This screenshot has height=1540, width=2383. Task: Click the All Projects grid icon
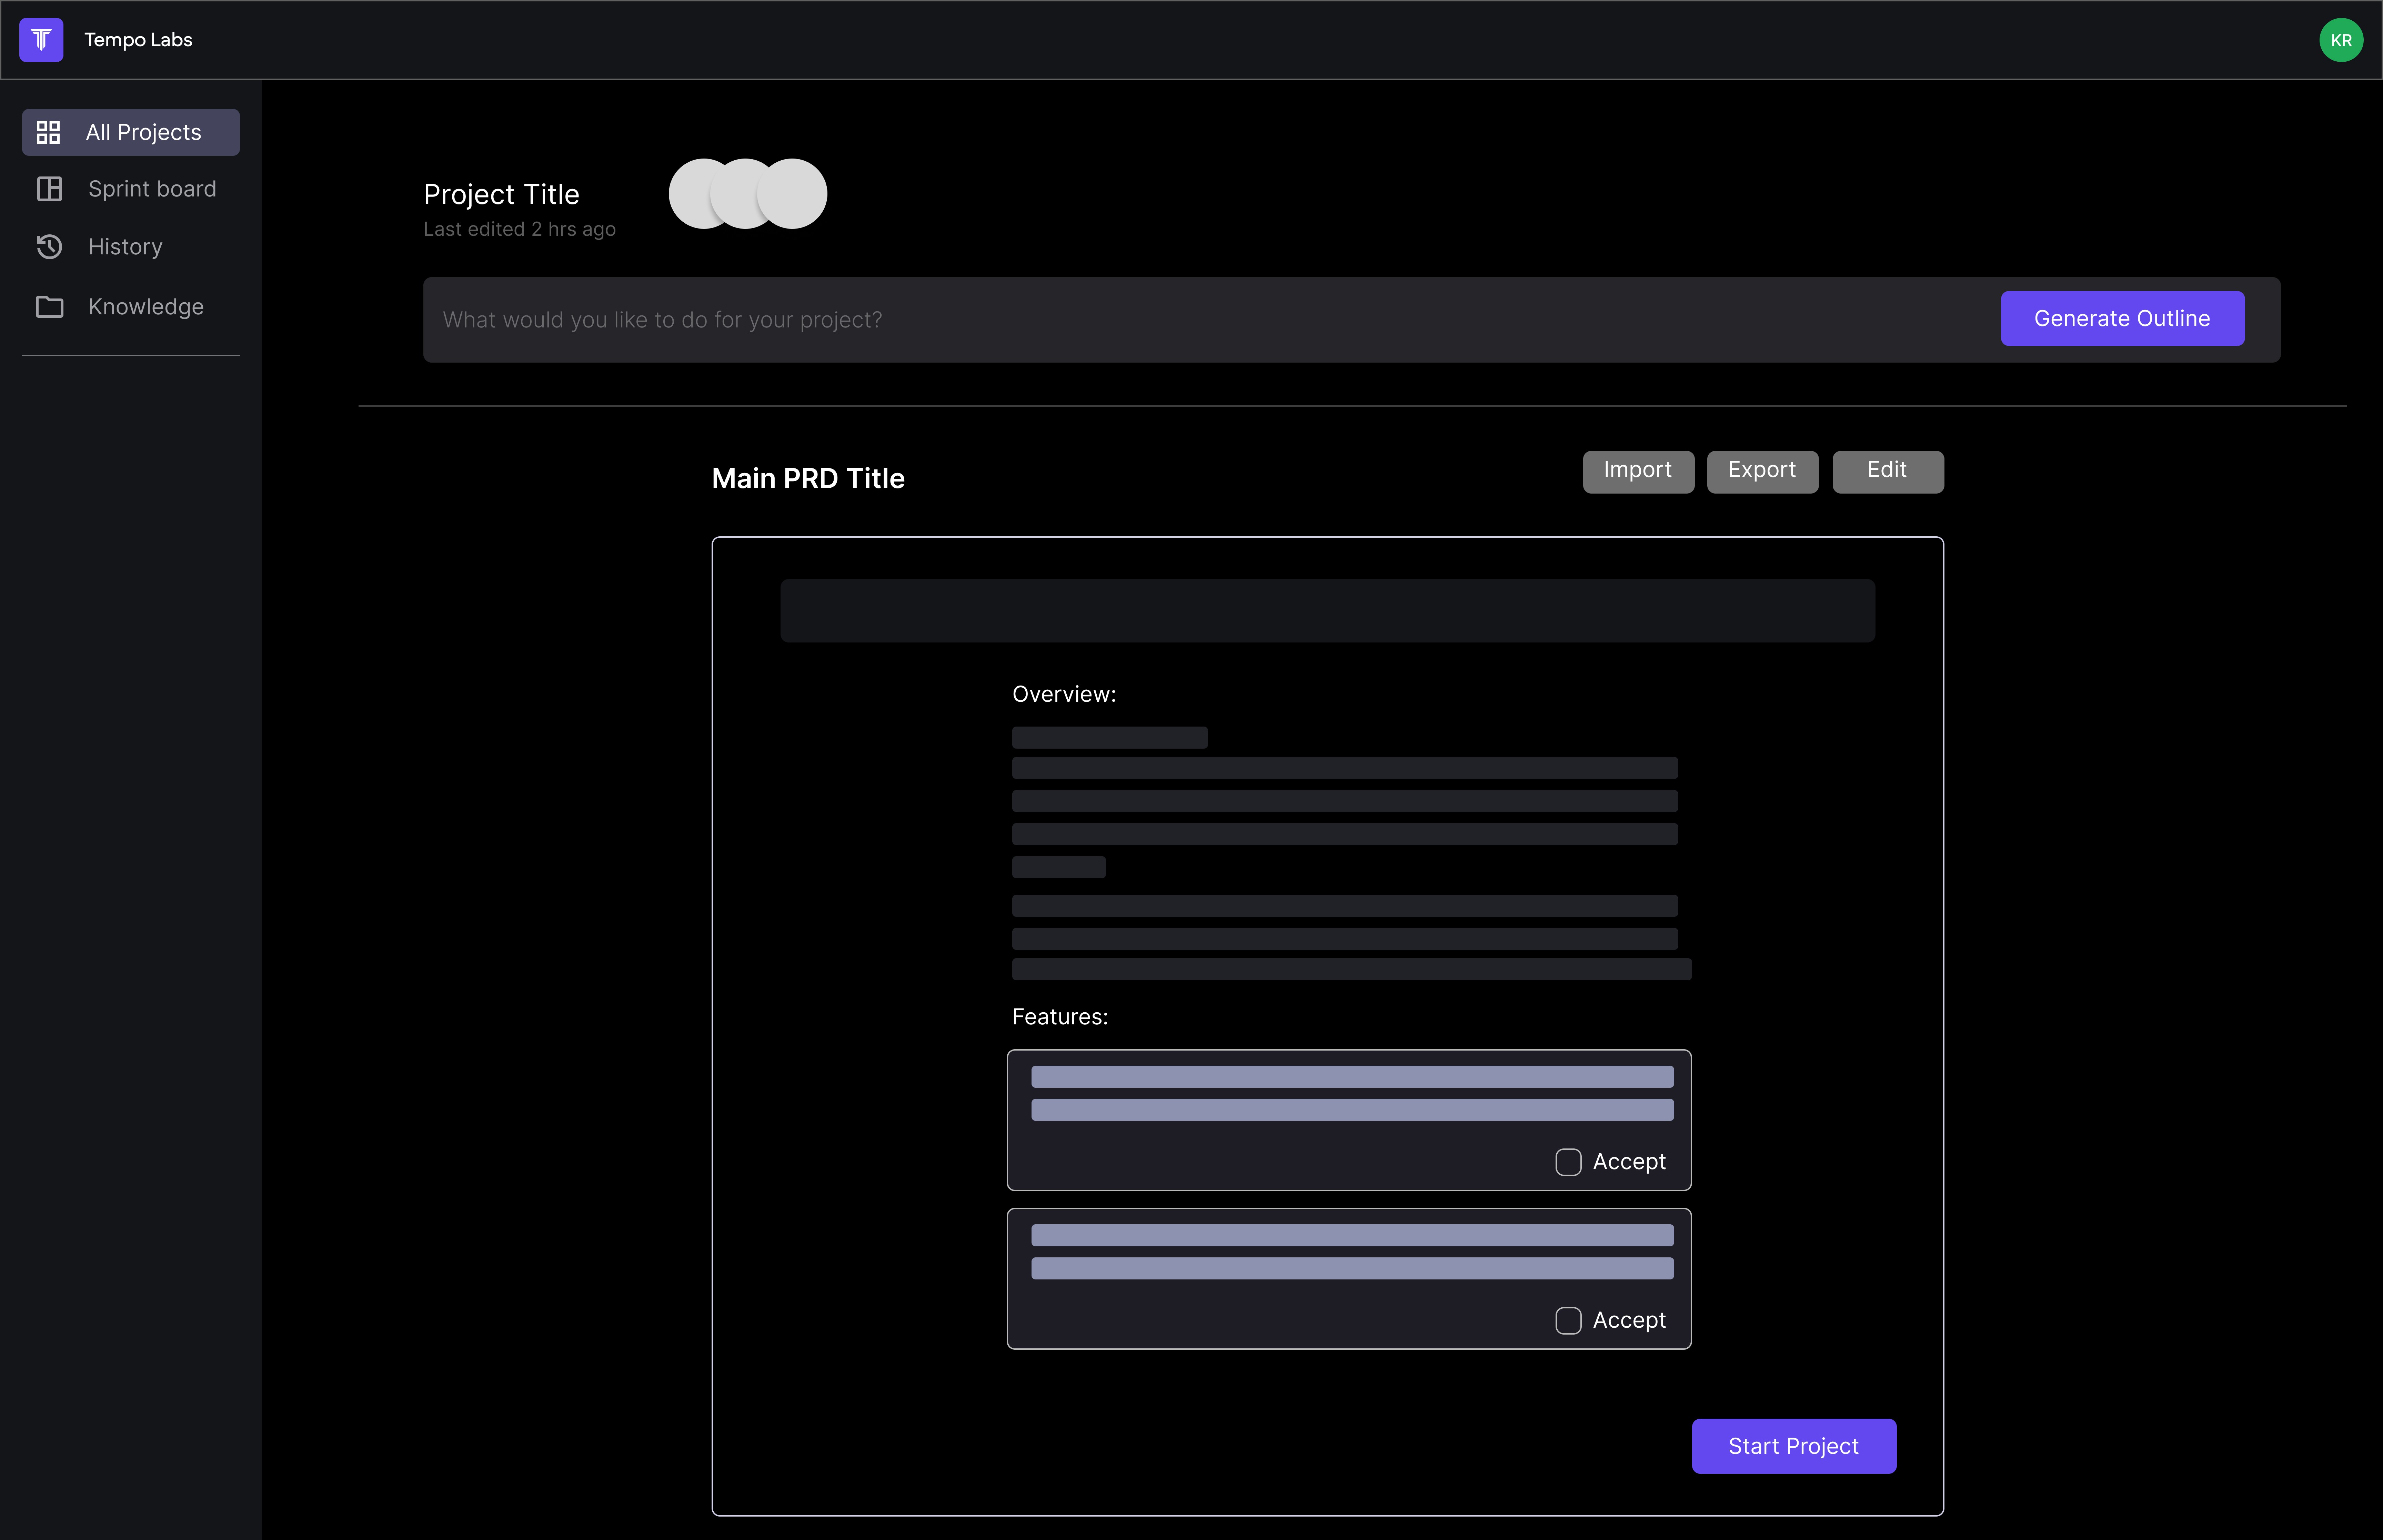coord(48,132)
